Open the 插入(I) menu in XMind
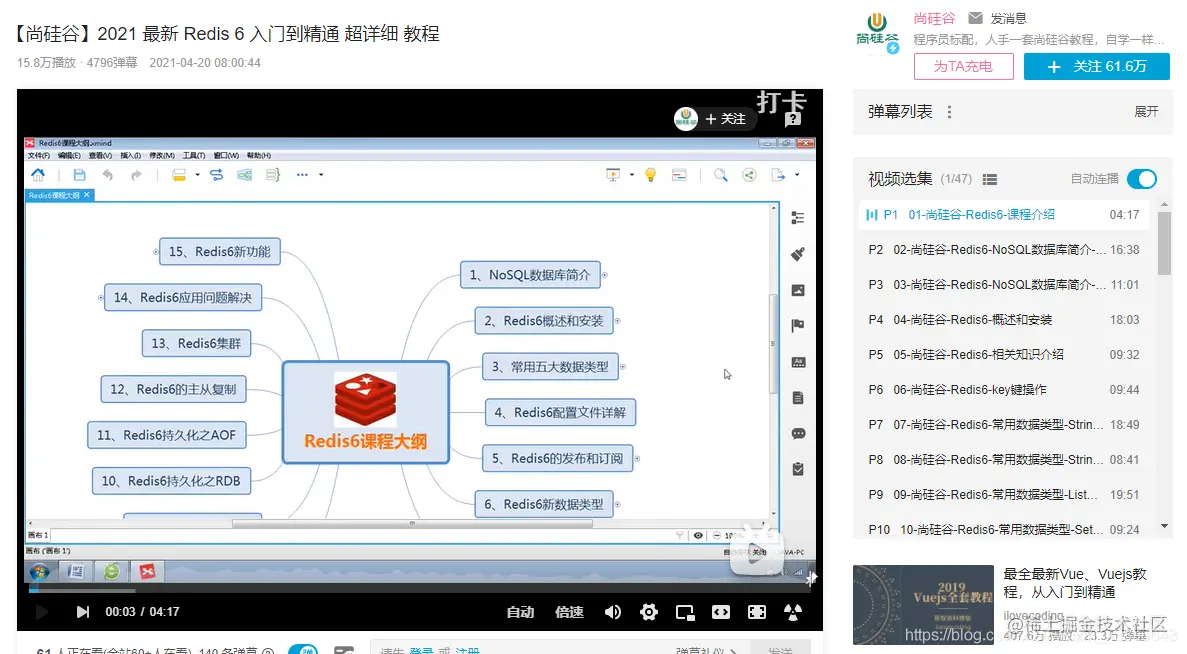 click(130, 155)
